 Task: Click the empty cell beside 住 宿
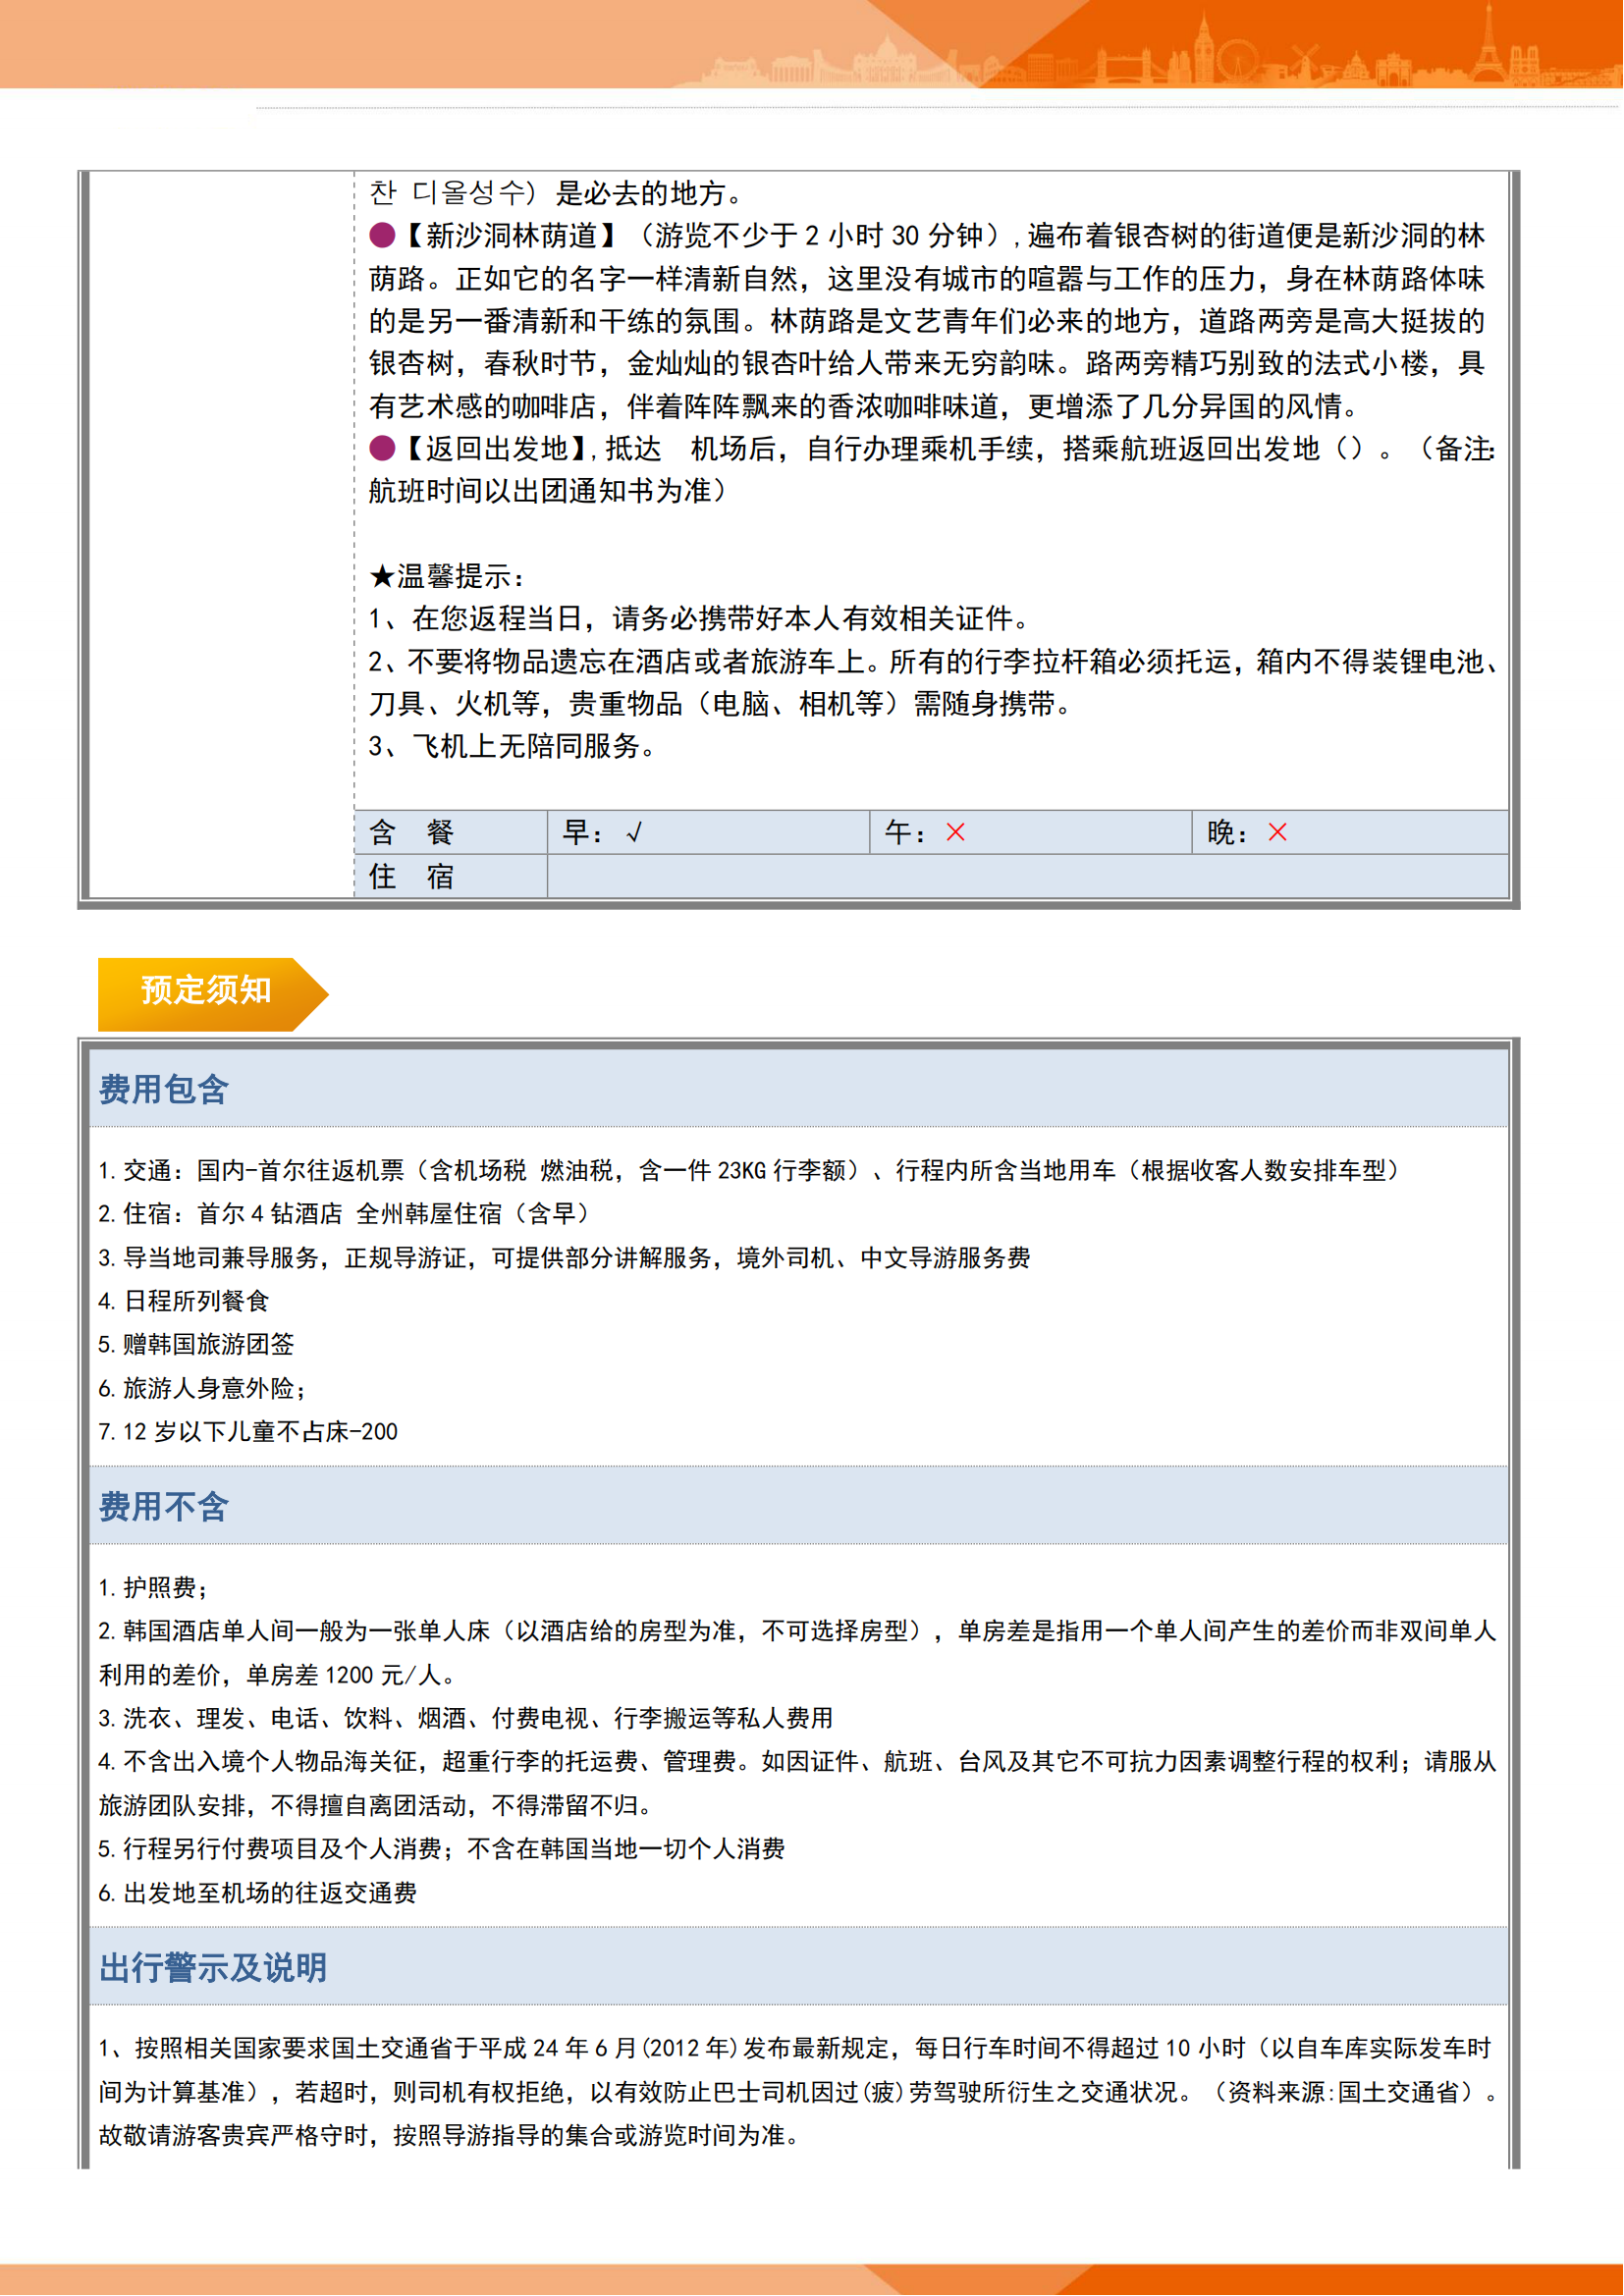(1027, 877)
